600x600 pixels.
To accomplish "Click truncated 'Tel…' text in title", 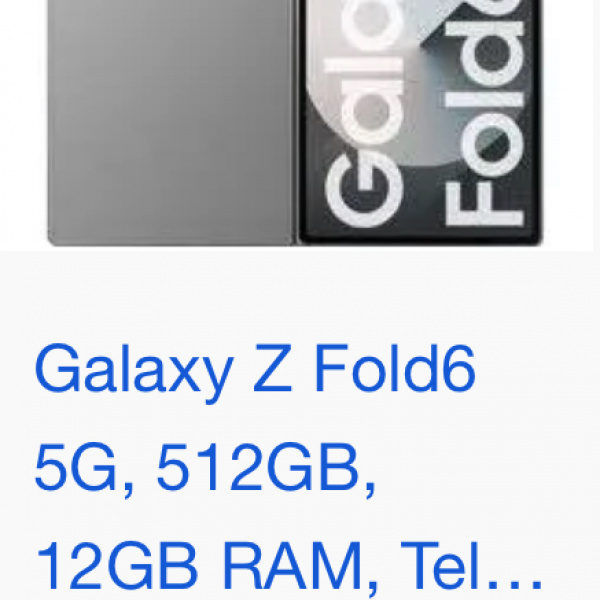I will 472,566.
